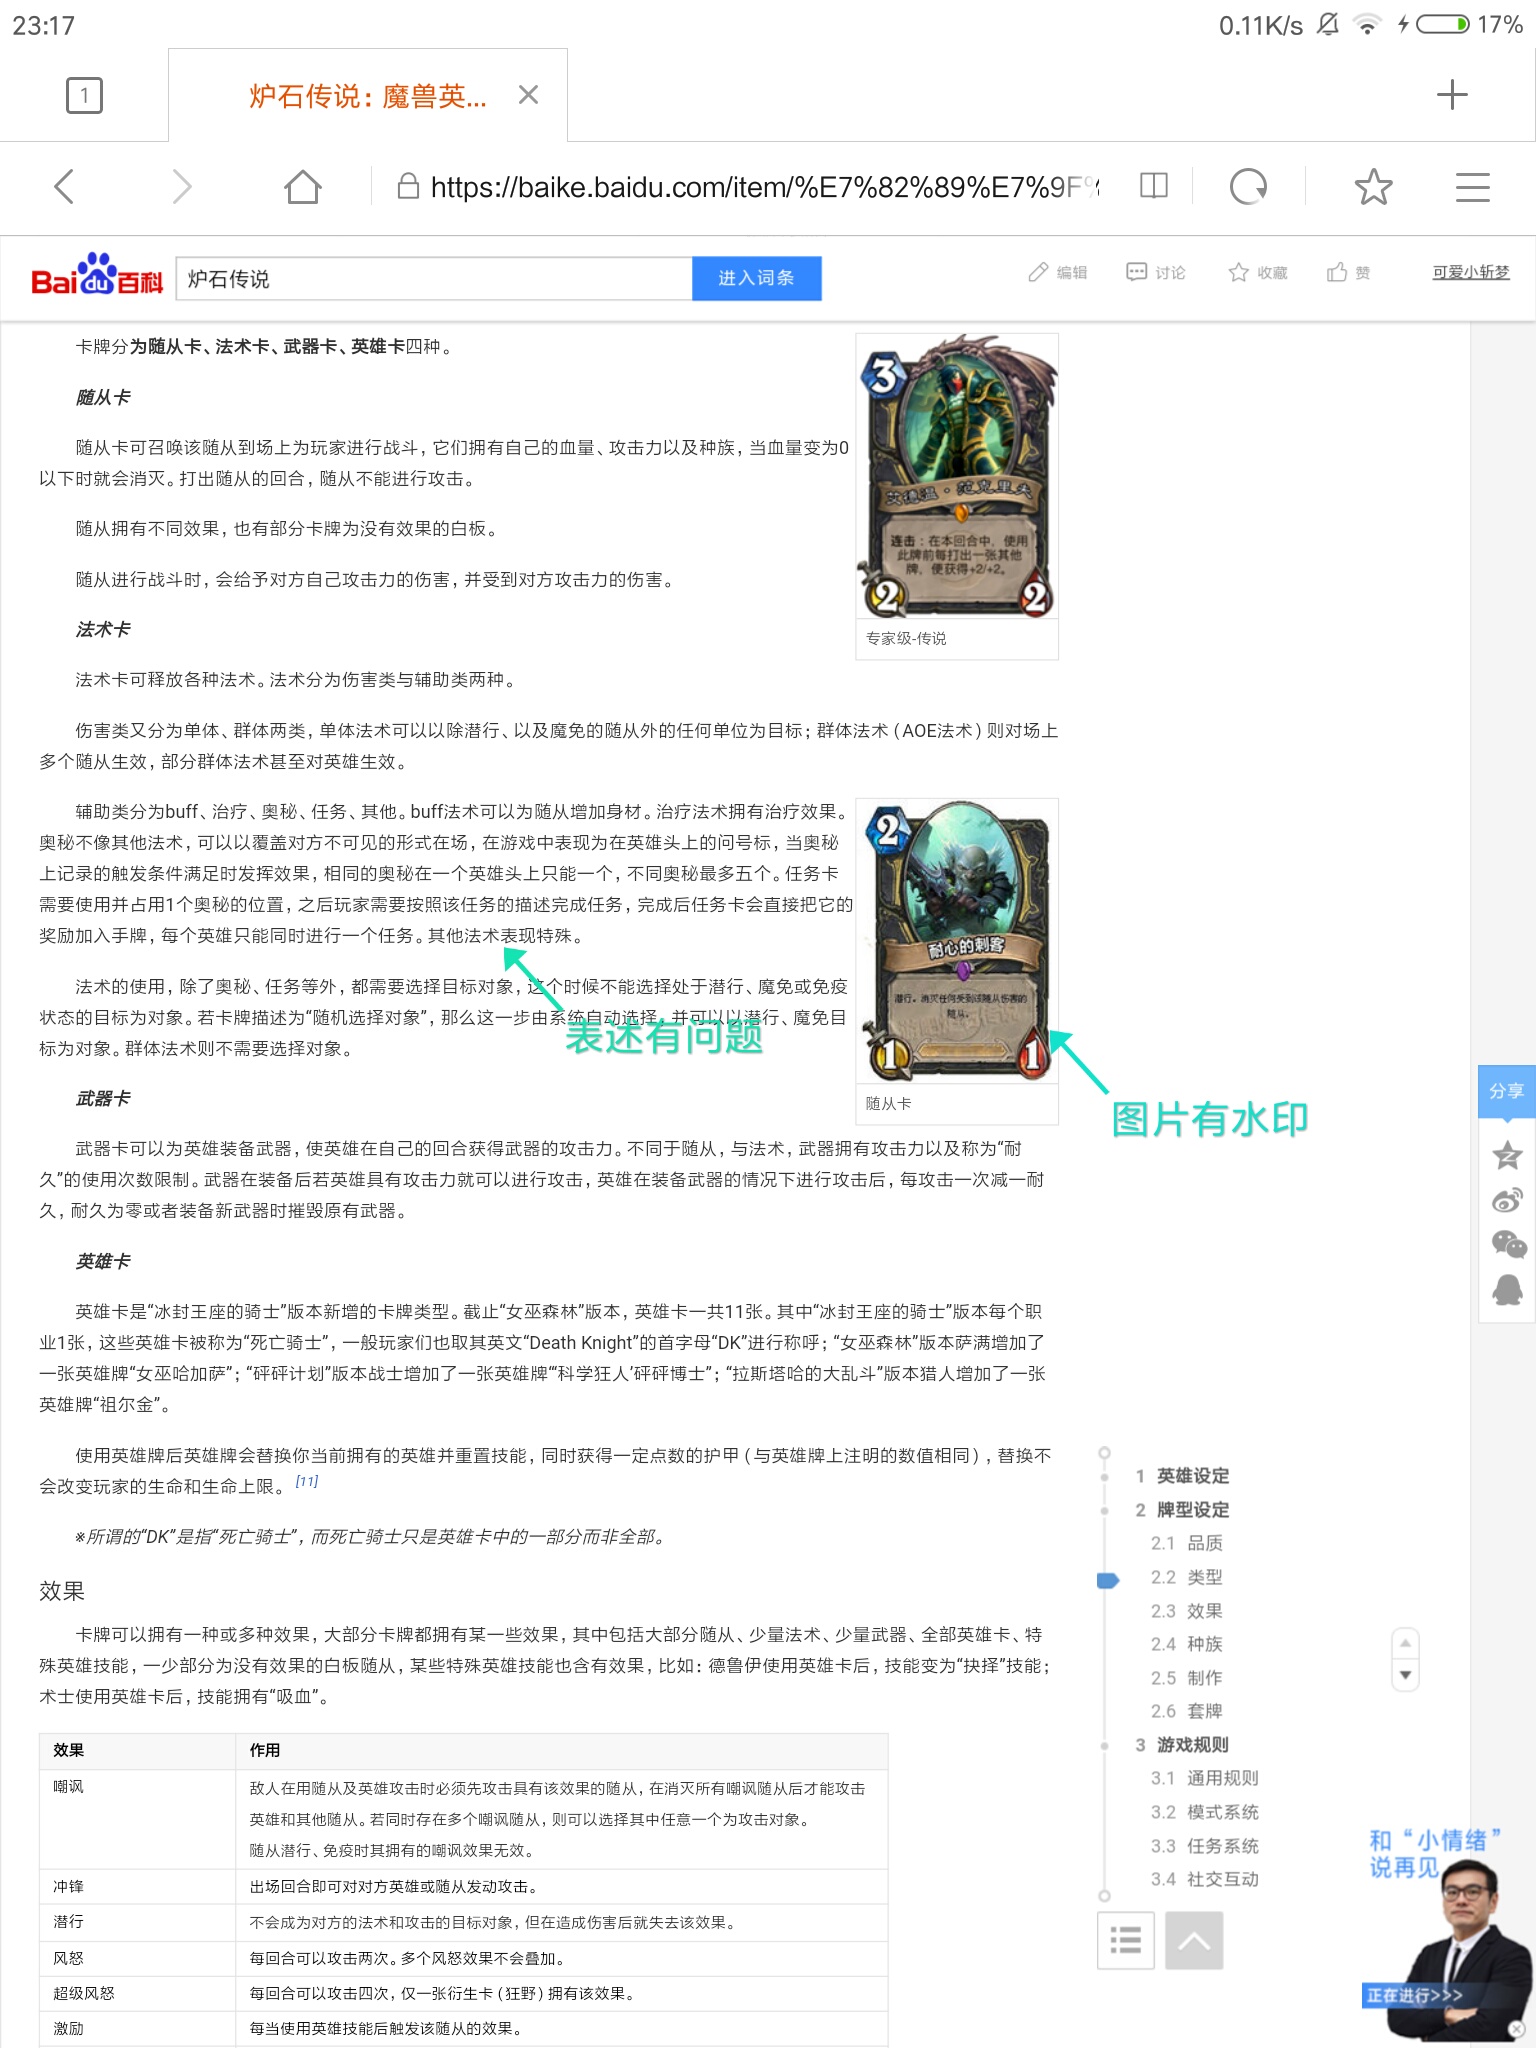The height and width of the screenshot is (2048, 1536).
Task: Click the 赞 thumbs-up button
Action: pos(1348,272)
